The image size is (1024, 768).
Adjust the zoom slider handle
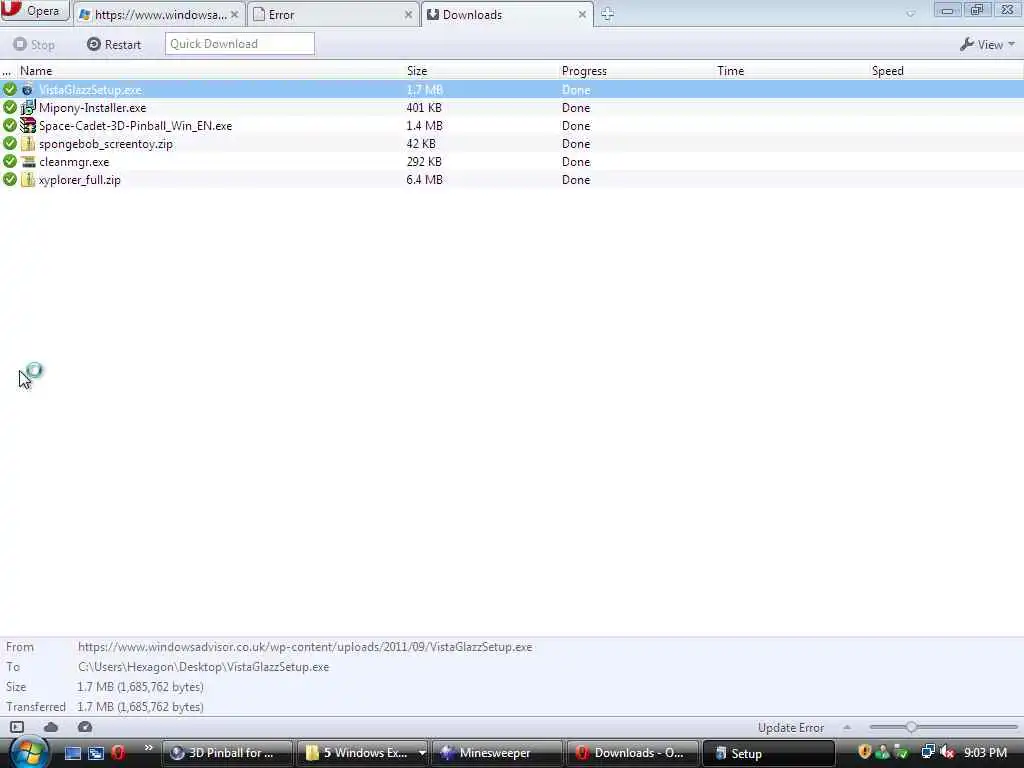[911, 727]
